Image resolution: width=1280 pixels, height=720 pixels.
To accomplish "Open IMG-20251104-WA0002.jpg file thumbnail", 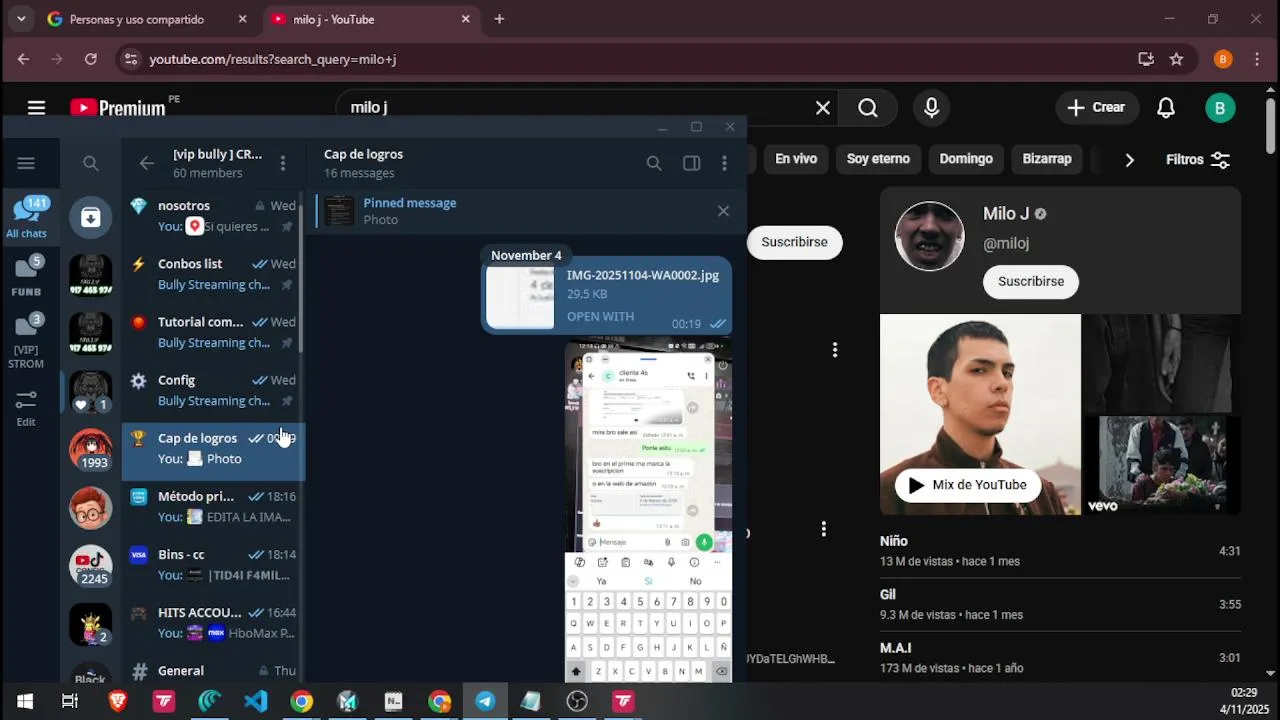I will click(x=520, y=297).
